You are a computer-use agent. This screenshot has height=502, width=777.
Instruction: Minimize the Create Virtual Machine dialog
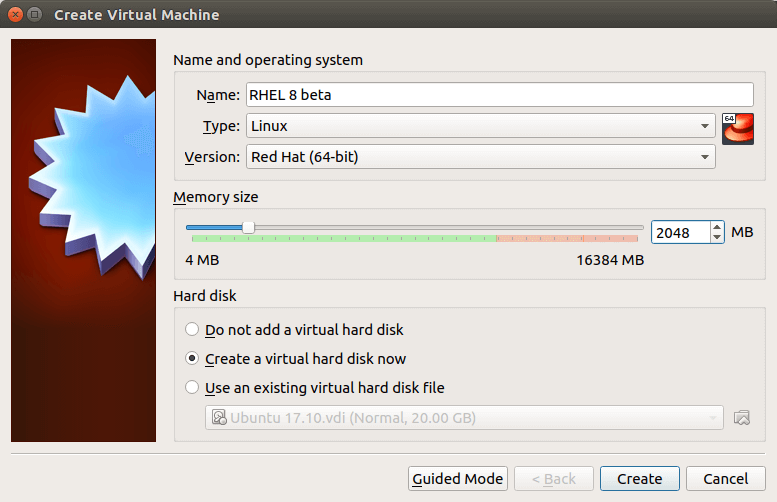pyautogui.click(x=35, y=15)
